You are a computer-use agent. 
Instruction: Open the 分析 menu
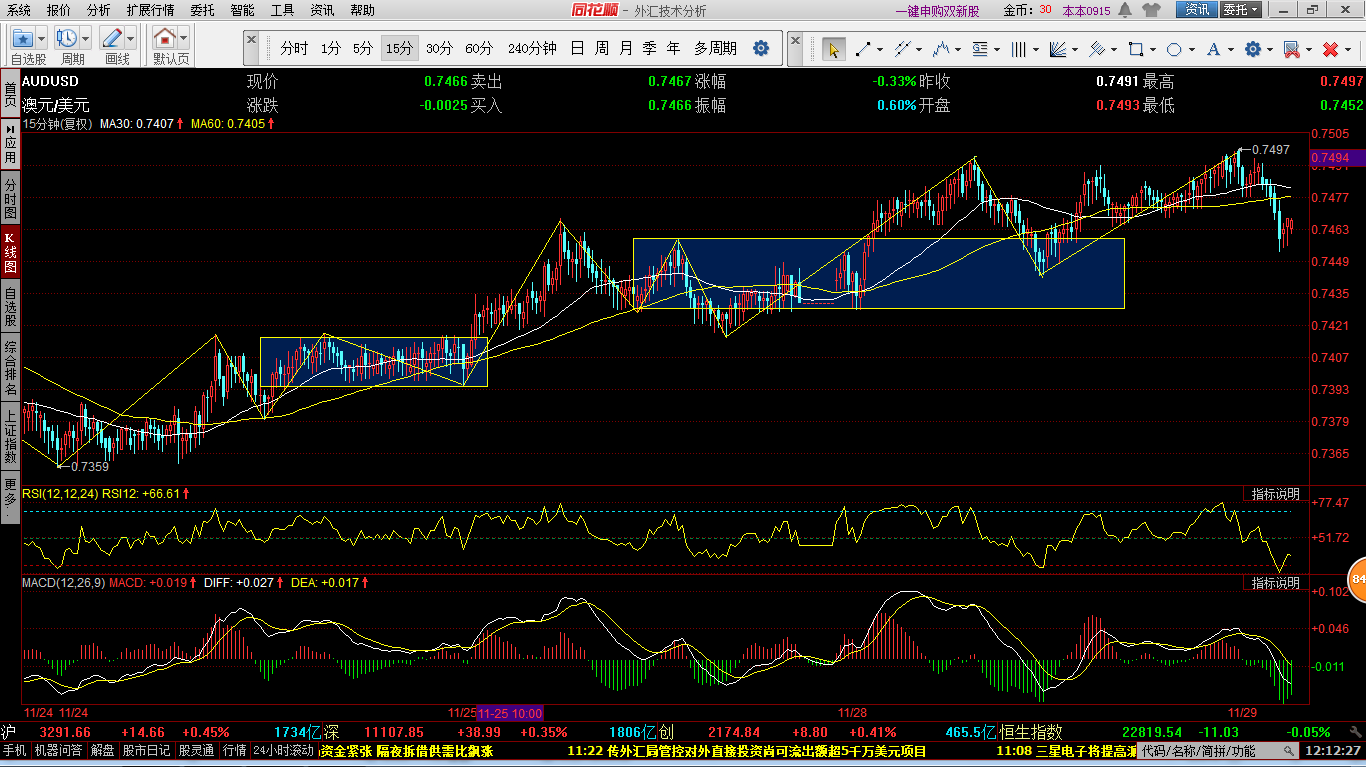pos(99,10)
